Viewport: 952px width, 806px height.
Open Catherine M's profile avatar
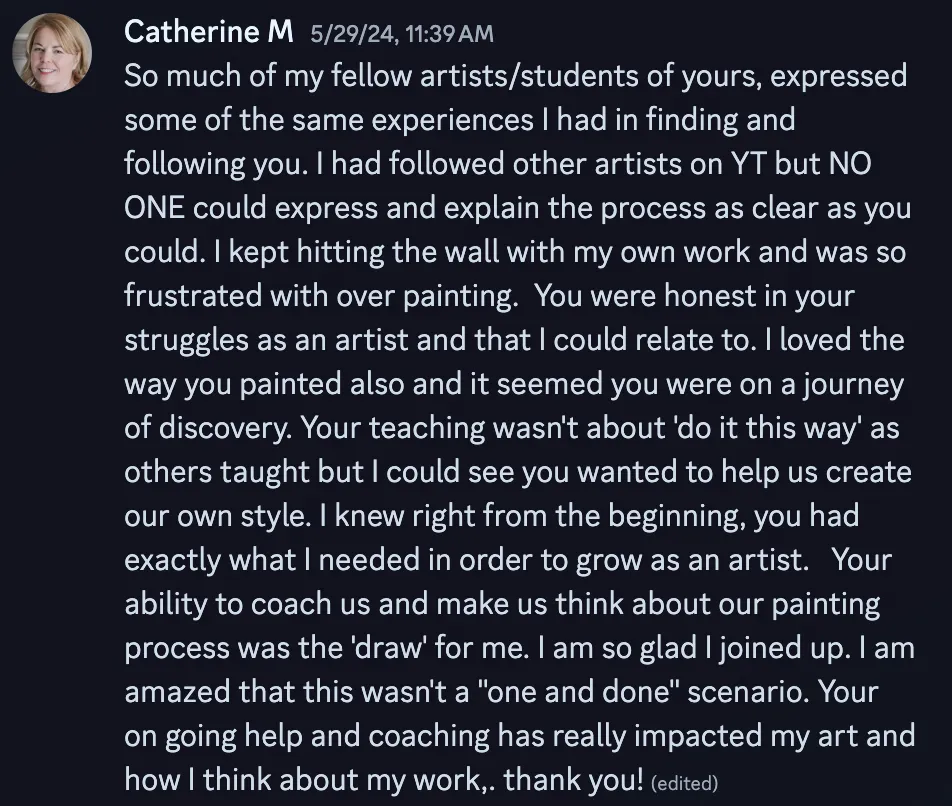52,53
